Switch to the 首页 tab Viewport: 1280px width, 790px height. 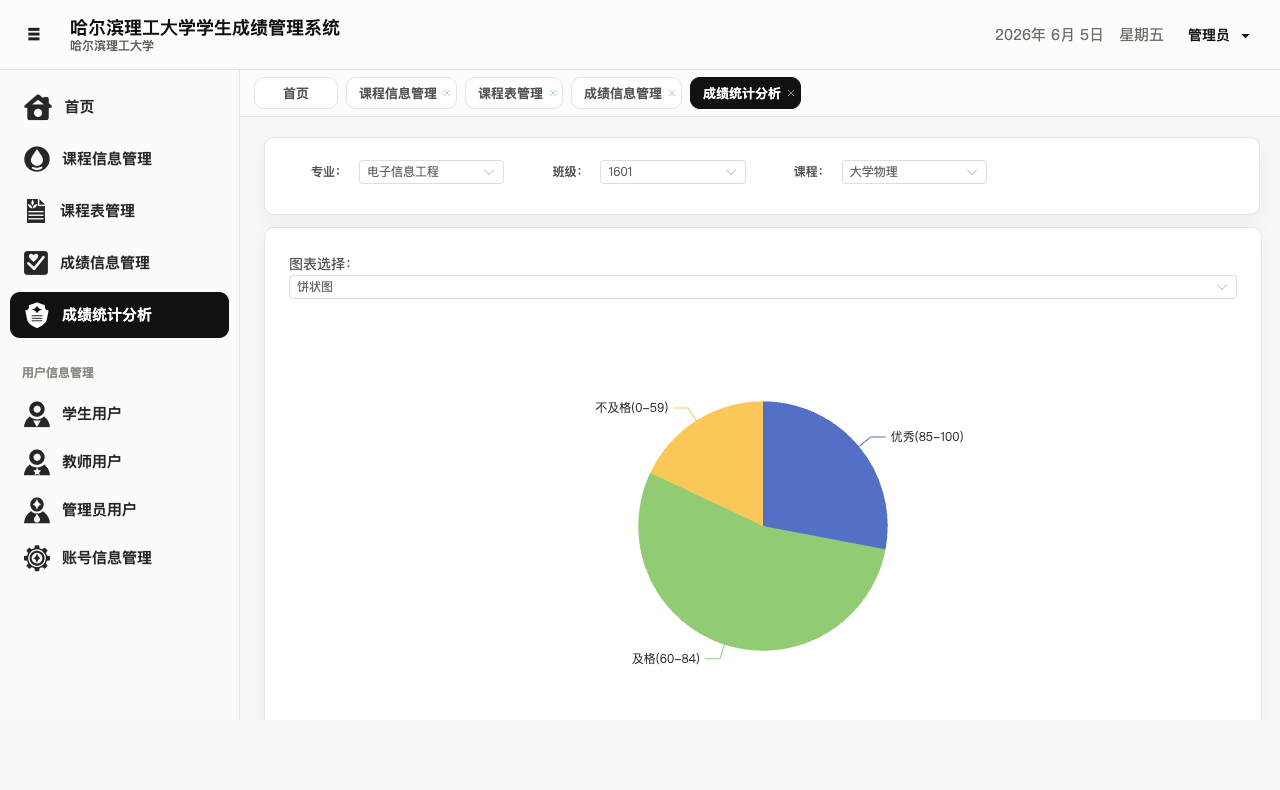pyautogui.click(x=296, y=93)
